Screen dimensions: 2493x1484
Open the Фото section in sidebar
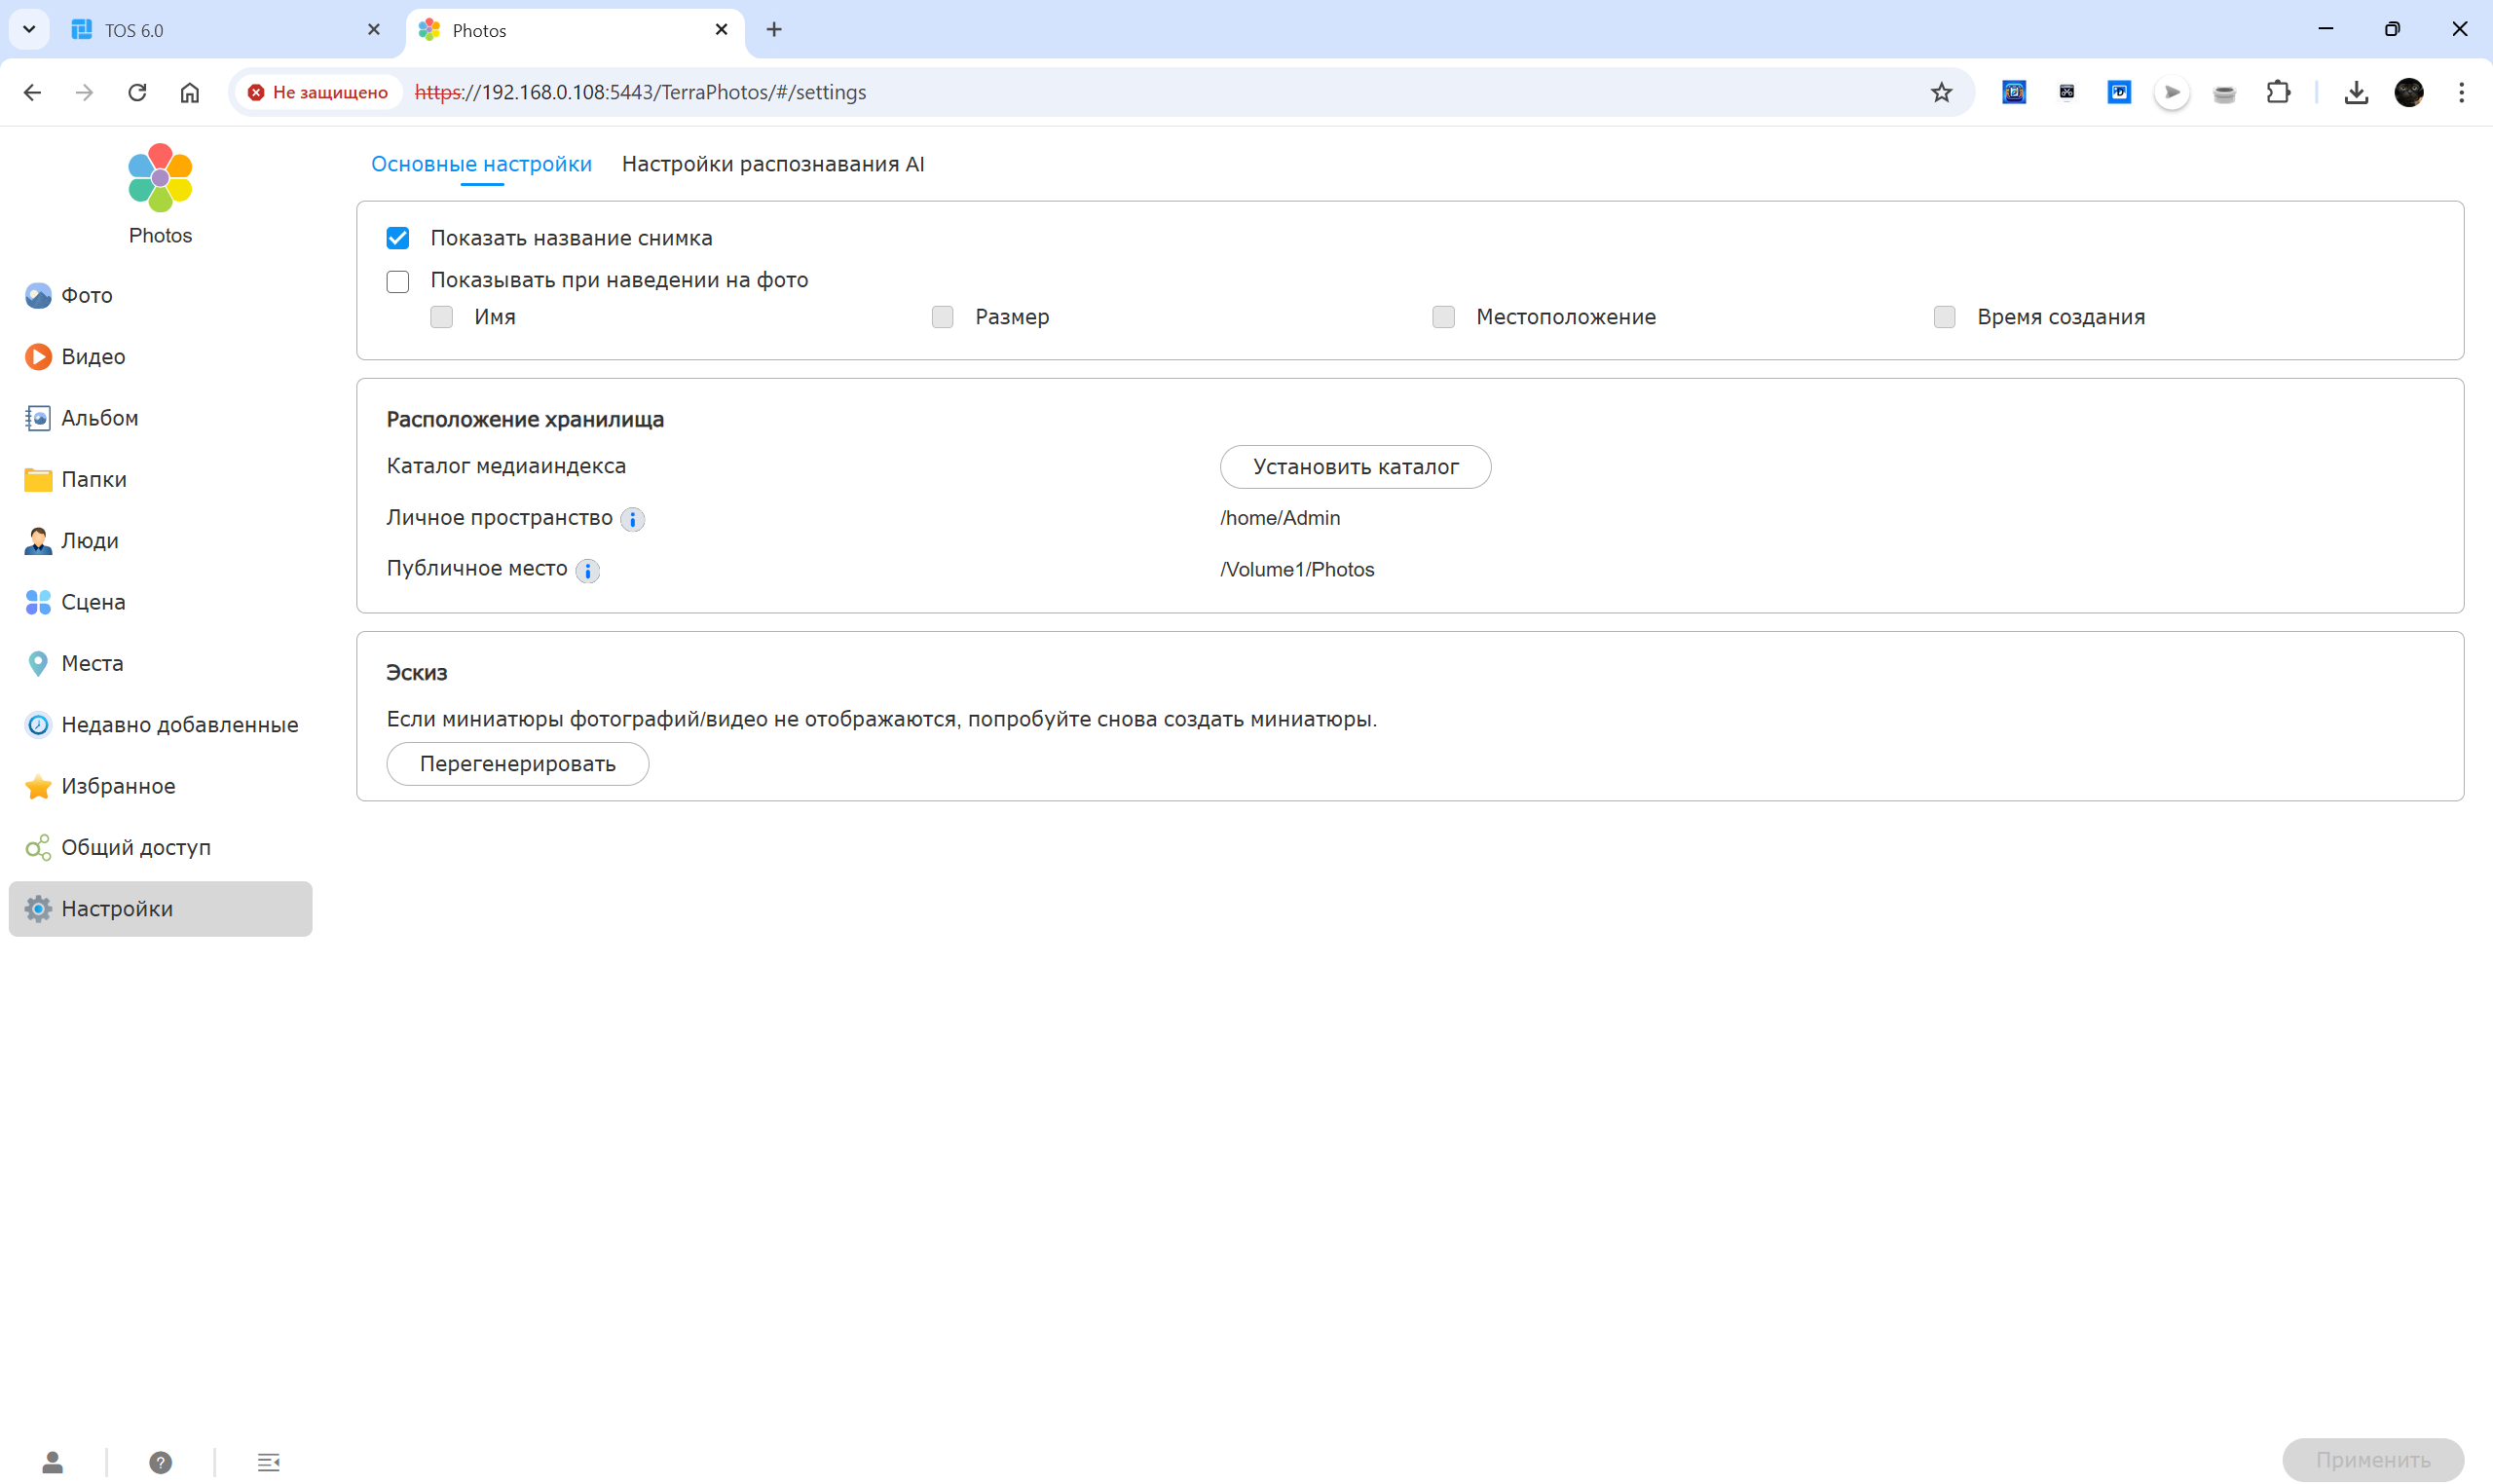(x=86, y=295)
